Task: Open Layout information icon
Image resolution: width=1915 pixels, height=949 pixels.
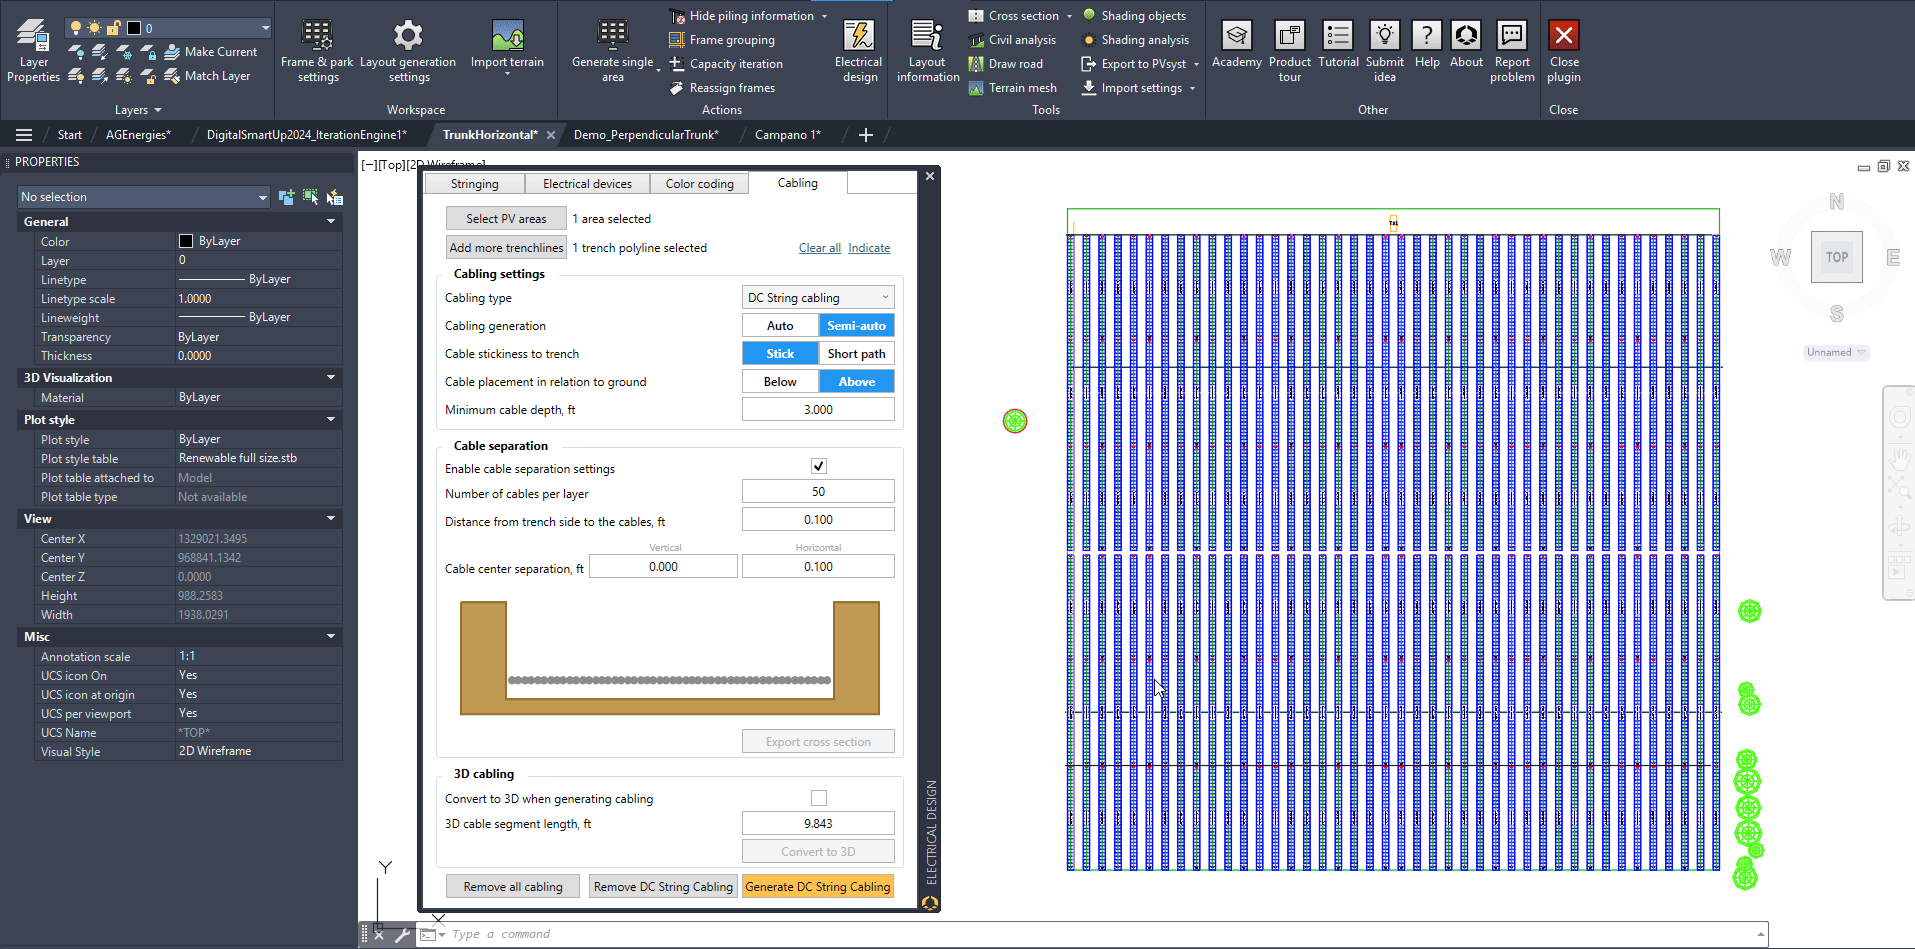Action: pyautogui.click(x=927, y=36)
